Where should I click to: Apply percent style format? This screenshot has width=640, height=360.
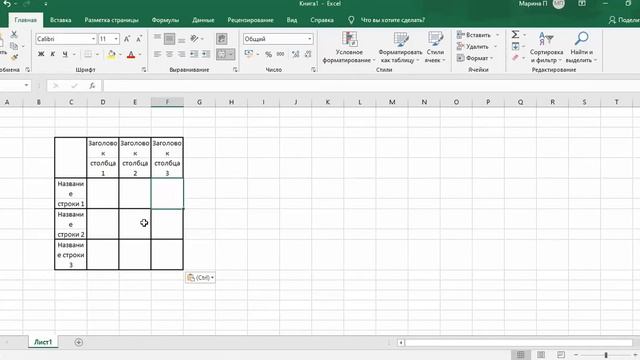click(x=268, y=54)
